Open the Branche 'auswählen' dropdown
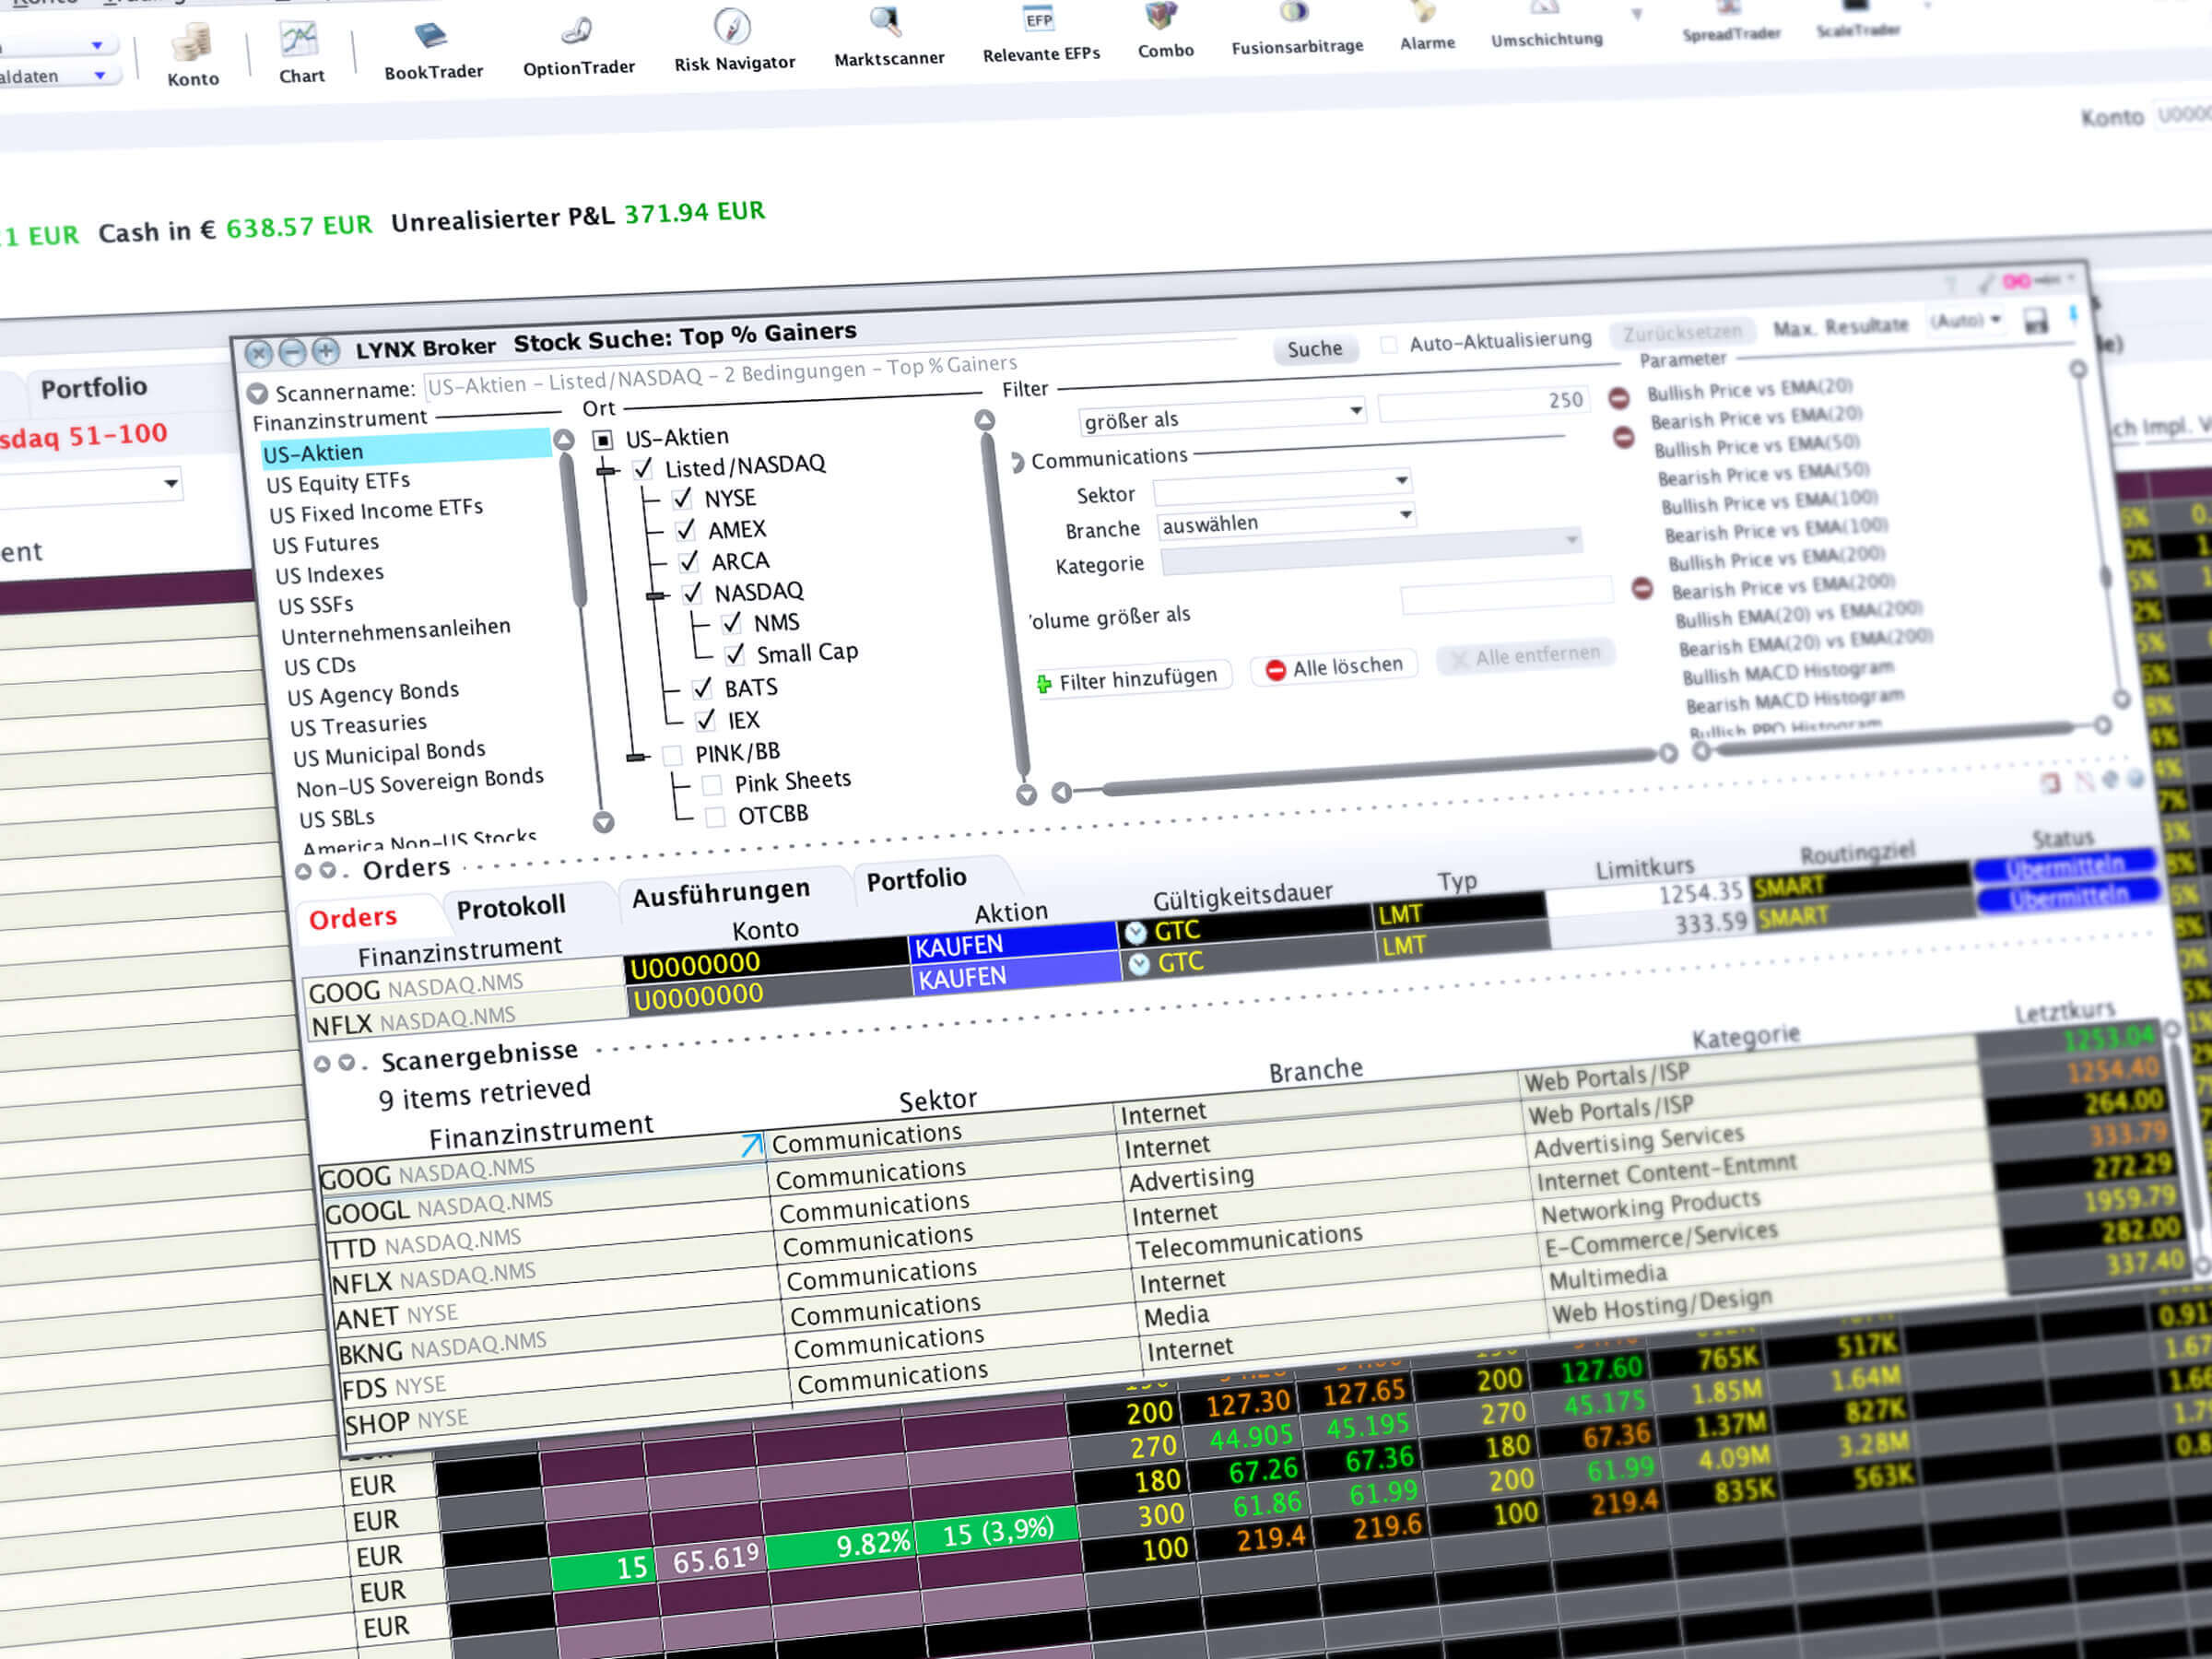Viewport: 2212px width, 1659px height. click(x=1287, y=520)
